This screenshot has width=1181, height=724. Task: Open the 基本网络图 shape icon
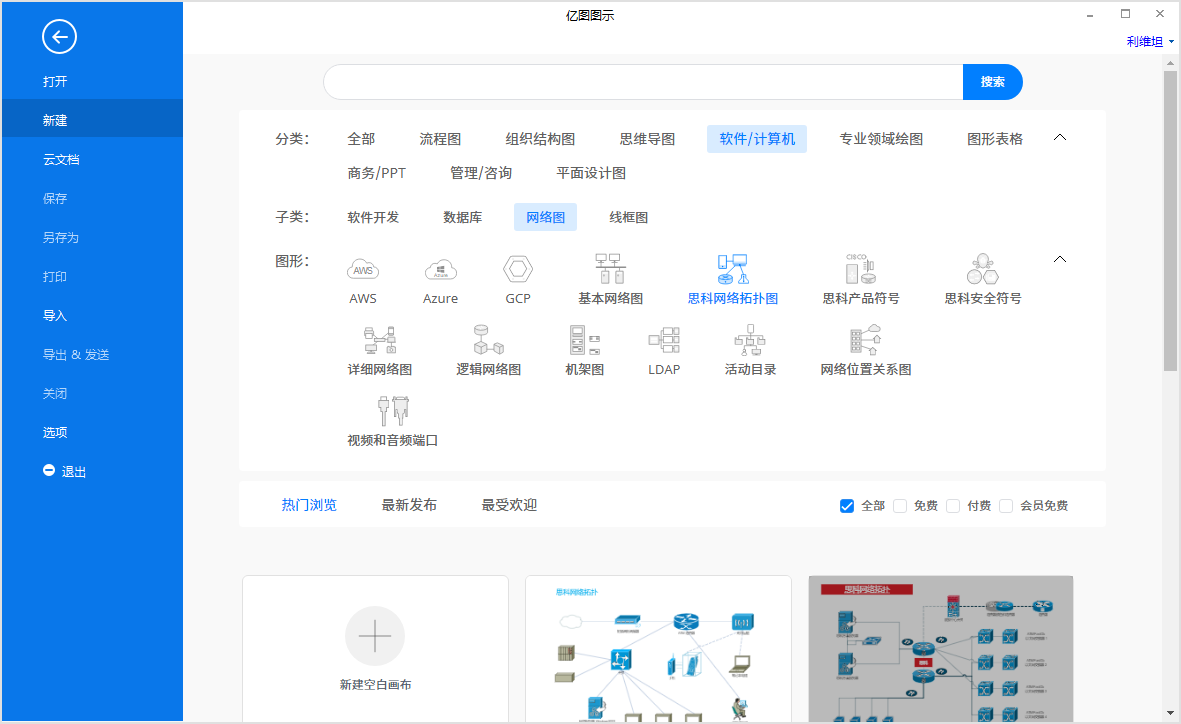coord(610,270)
